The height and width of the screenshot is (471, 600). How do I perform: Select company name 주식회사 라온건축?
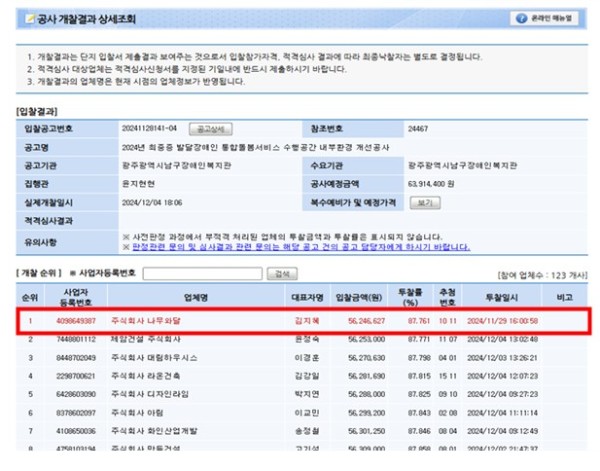[146, 376]
